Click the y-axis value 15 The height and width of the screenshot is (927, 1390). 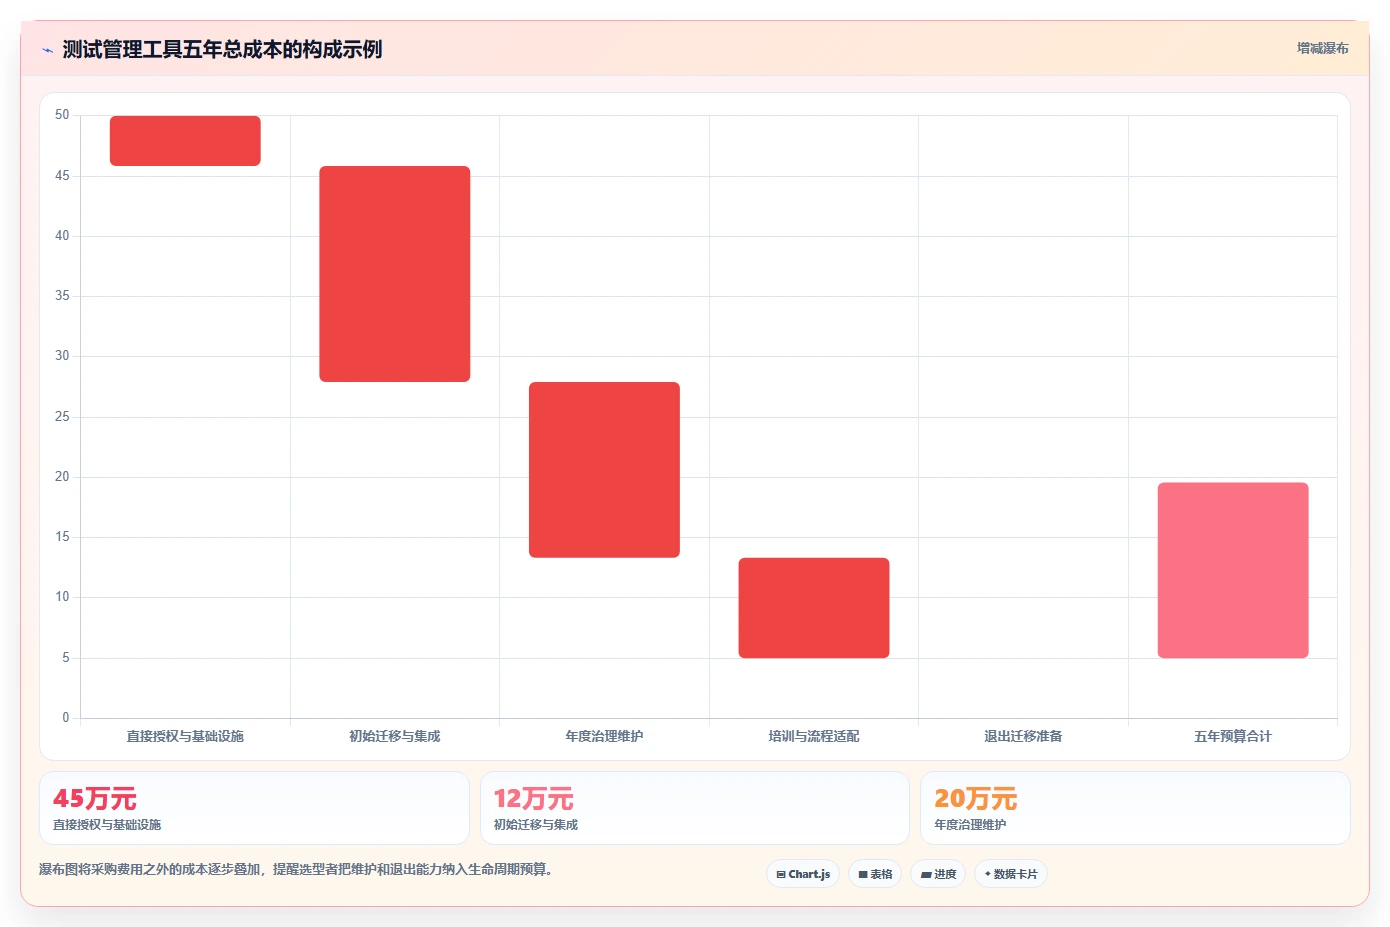tap(62, 537)
